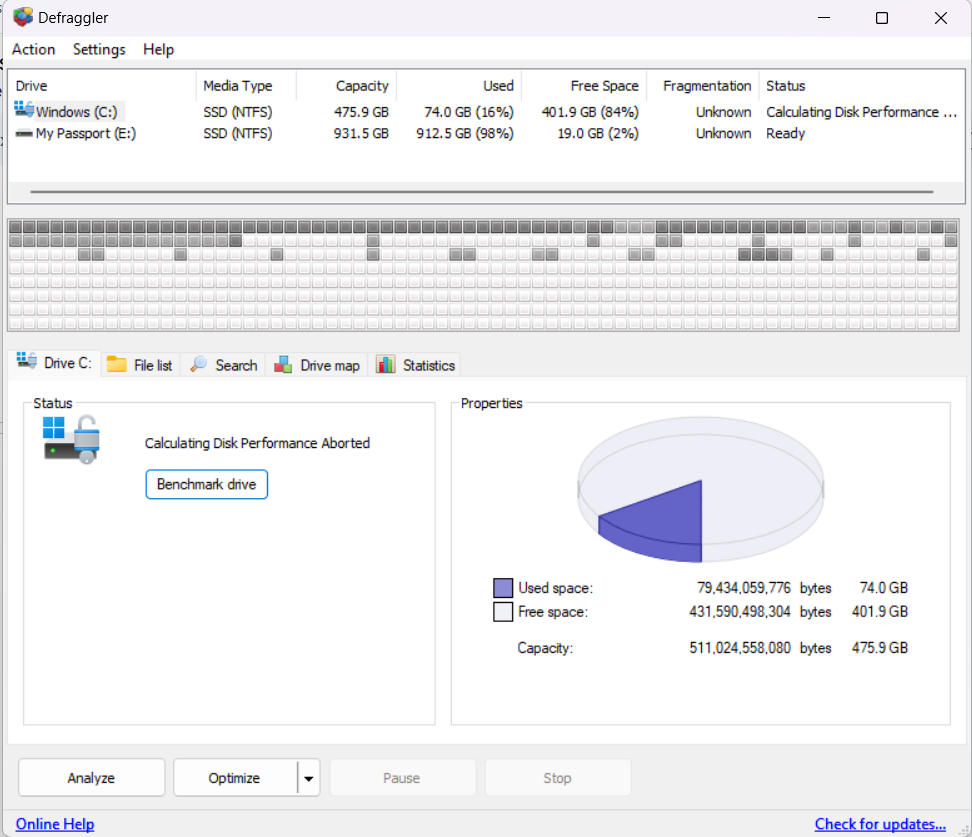972x837 pixels.
Task: Click the Windows (C:) drive icon
Action: tap(24, 111)
